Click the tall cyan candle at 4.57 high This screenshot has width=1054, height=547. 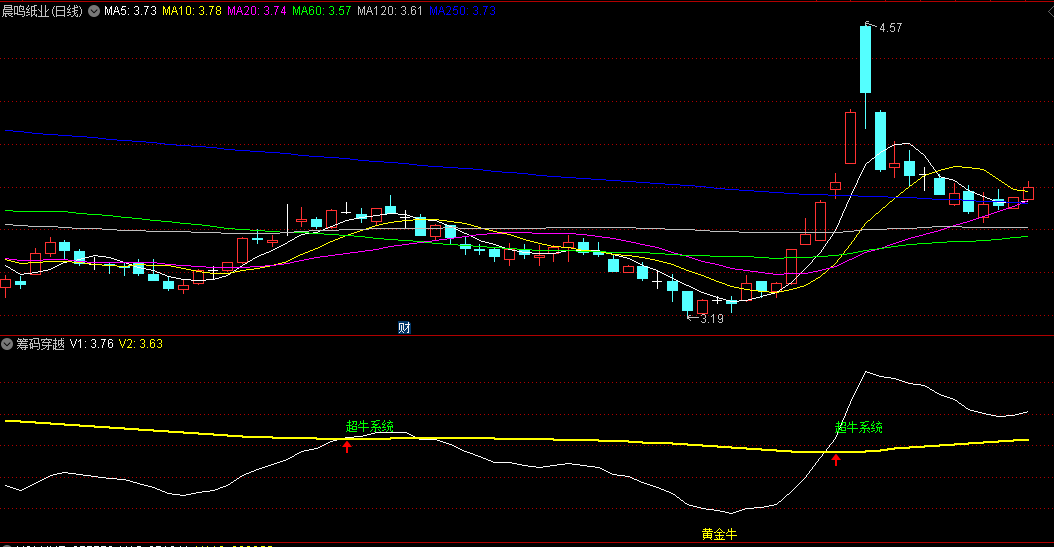point(865,59)
